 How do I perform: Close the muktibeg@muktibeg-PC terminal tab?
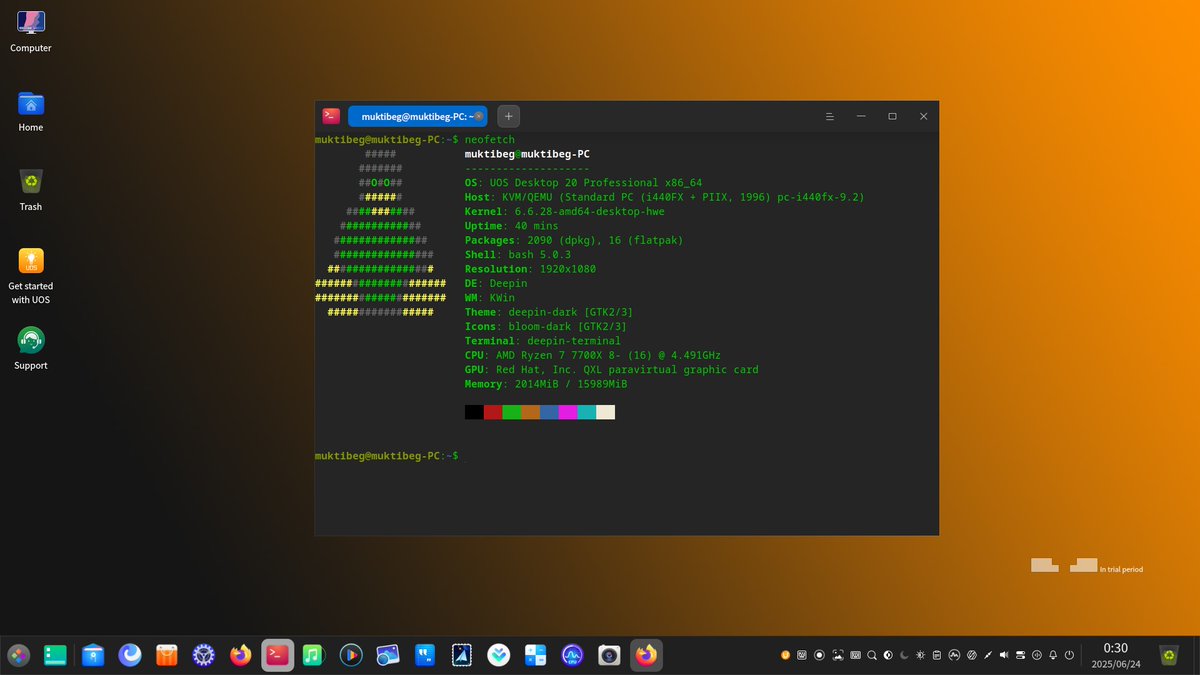478,116
